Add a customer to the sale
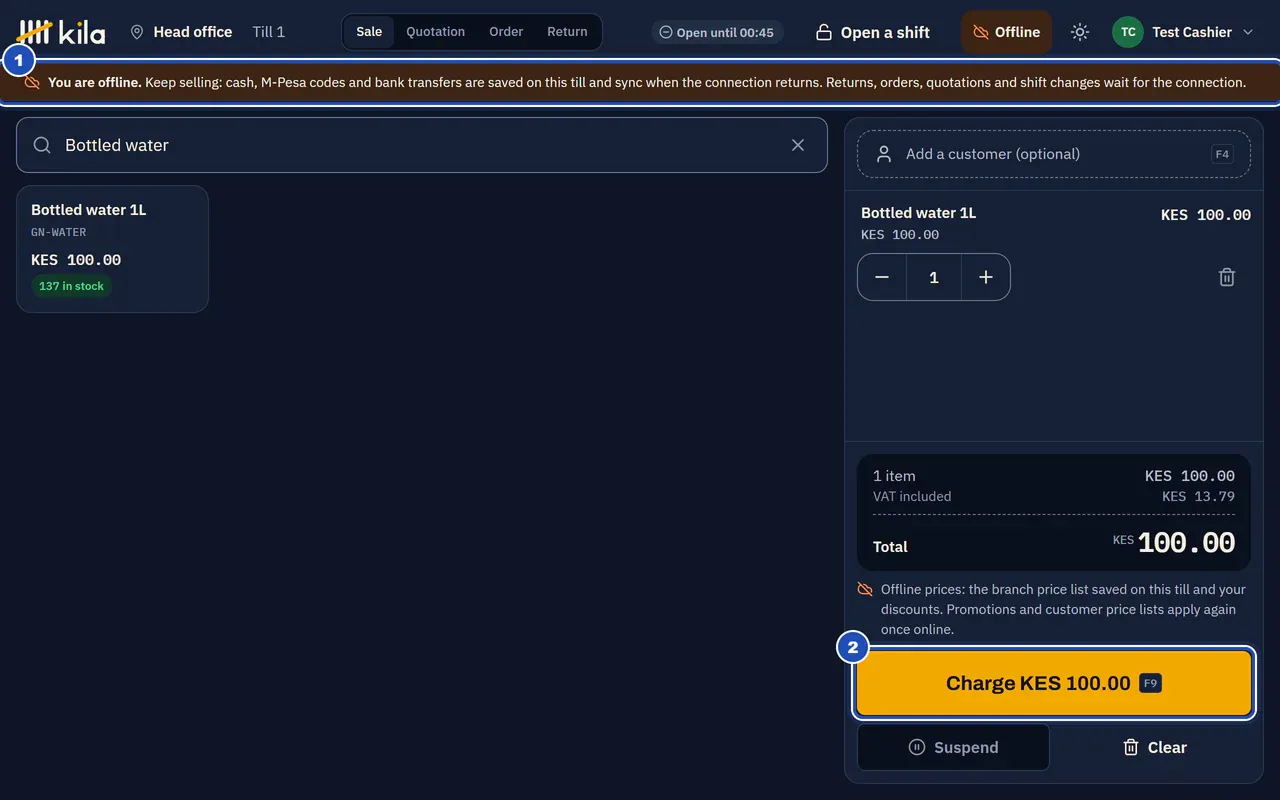 point(1054,154)
